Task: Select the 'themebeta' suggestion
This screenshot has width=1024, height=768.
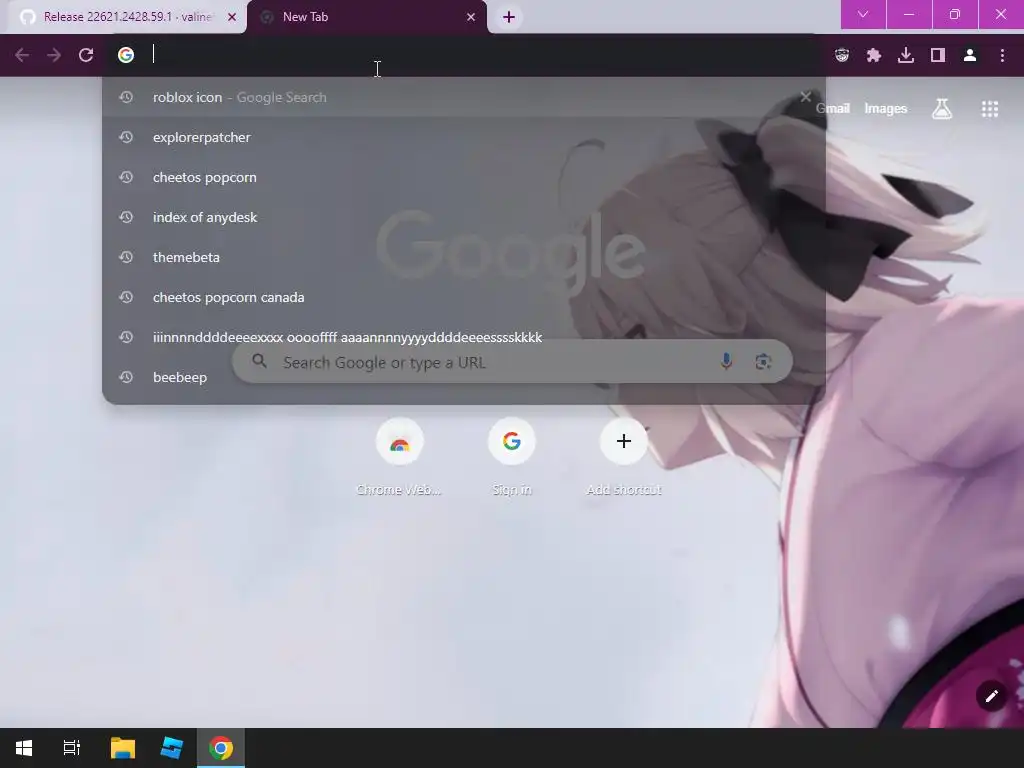Action: pyautogui.click(x=464, y=257)
